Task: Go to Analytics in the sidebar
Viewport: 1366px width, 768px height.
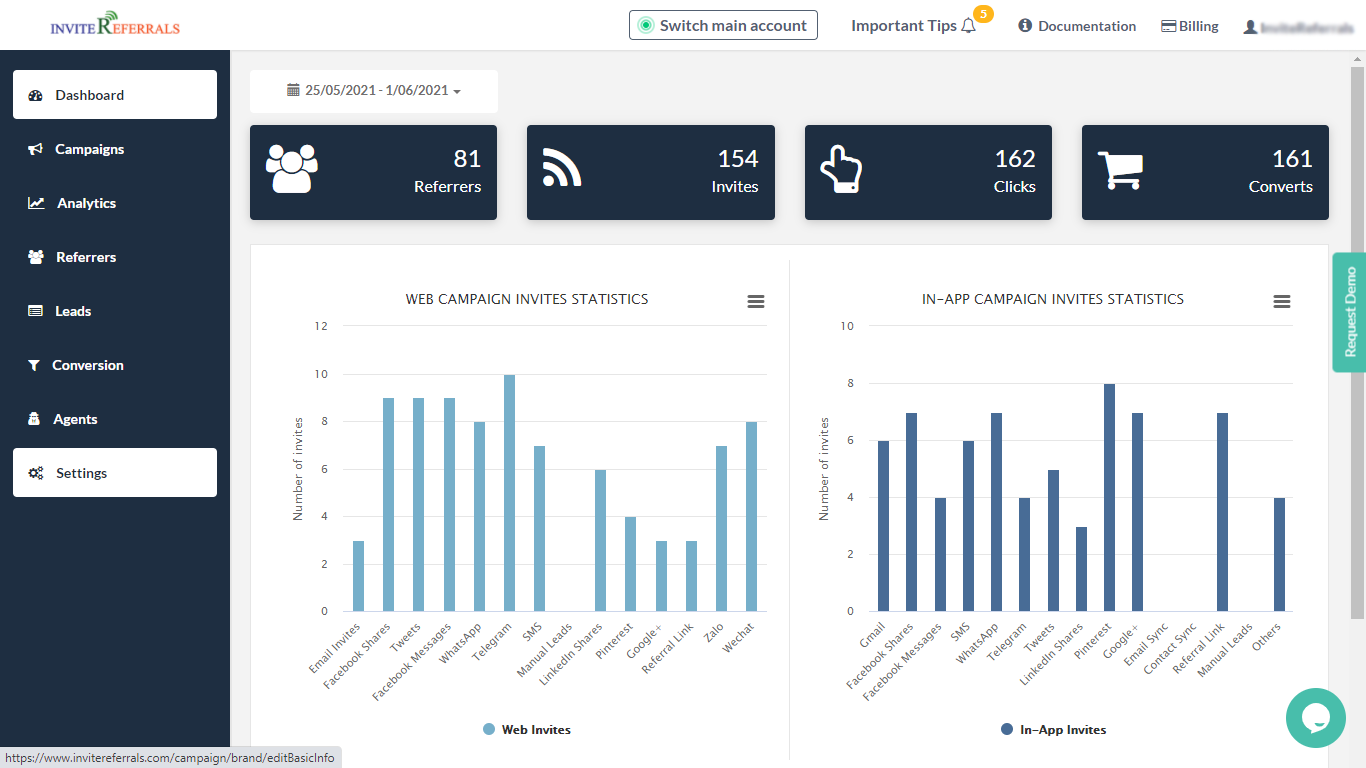Action: [x=86, y=203]
